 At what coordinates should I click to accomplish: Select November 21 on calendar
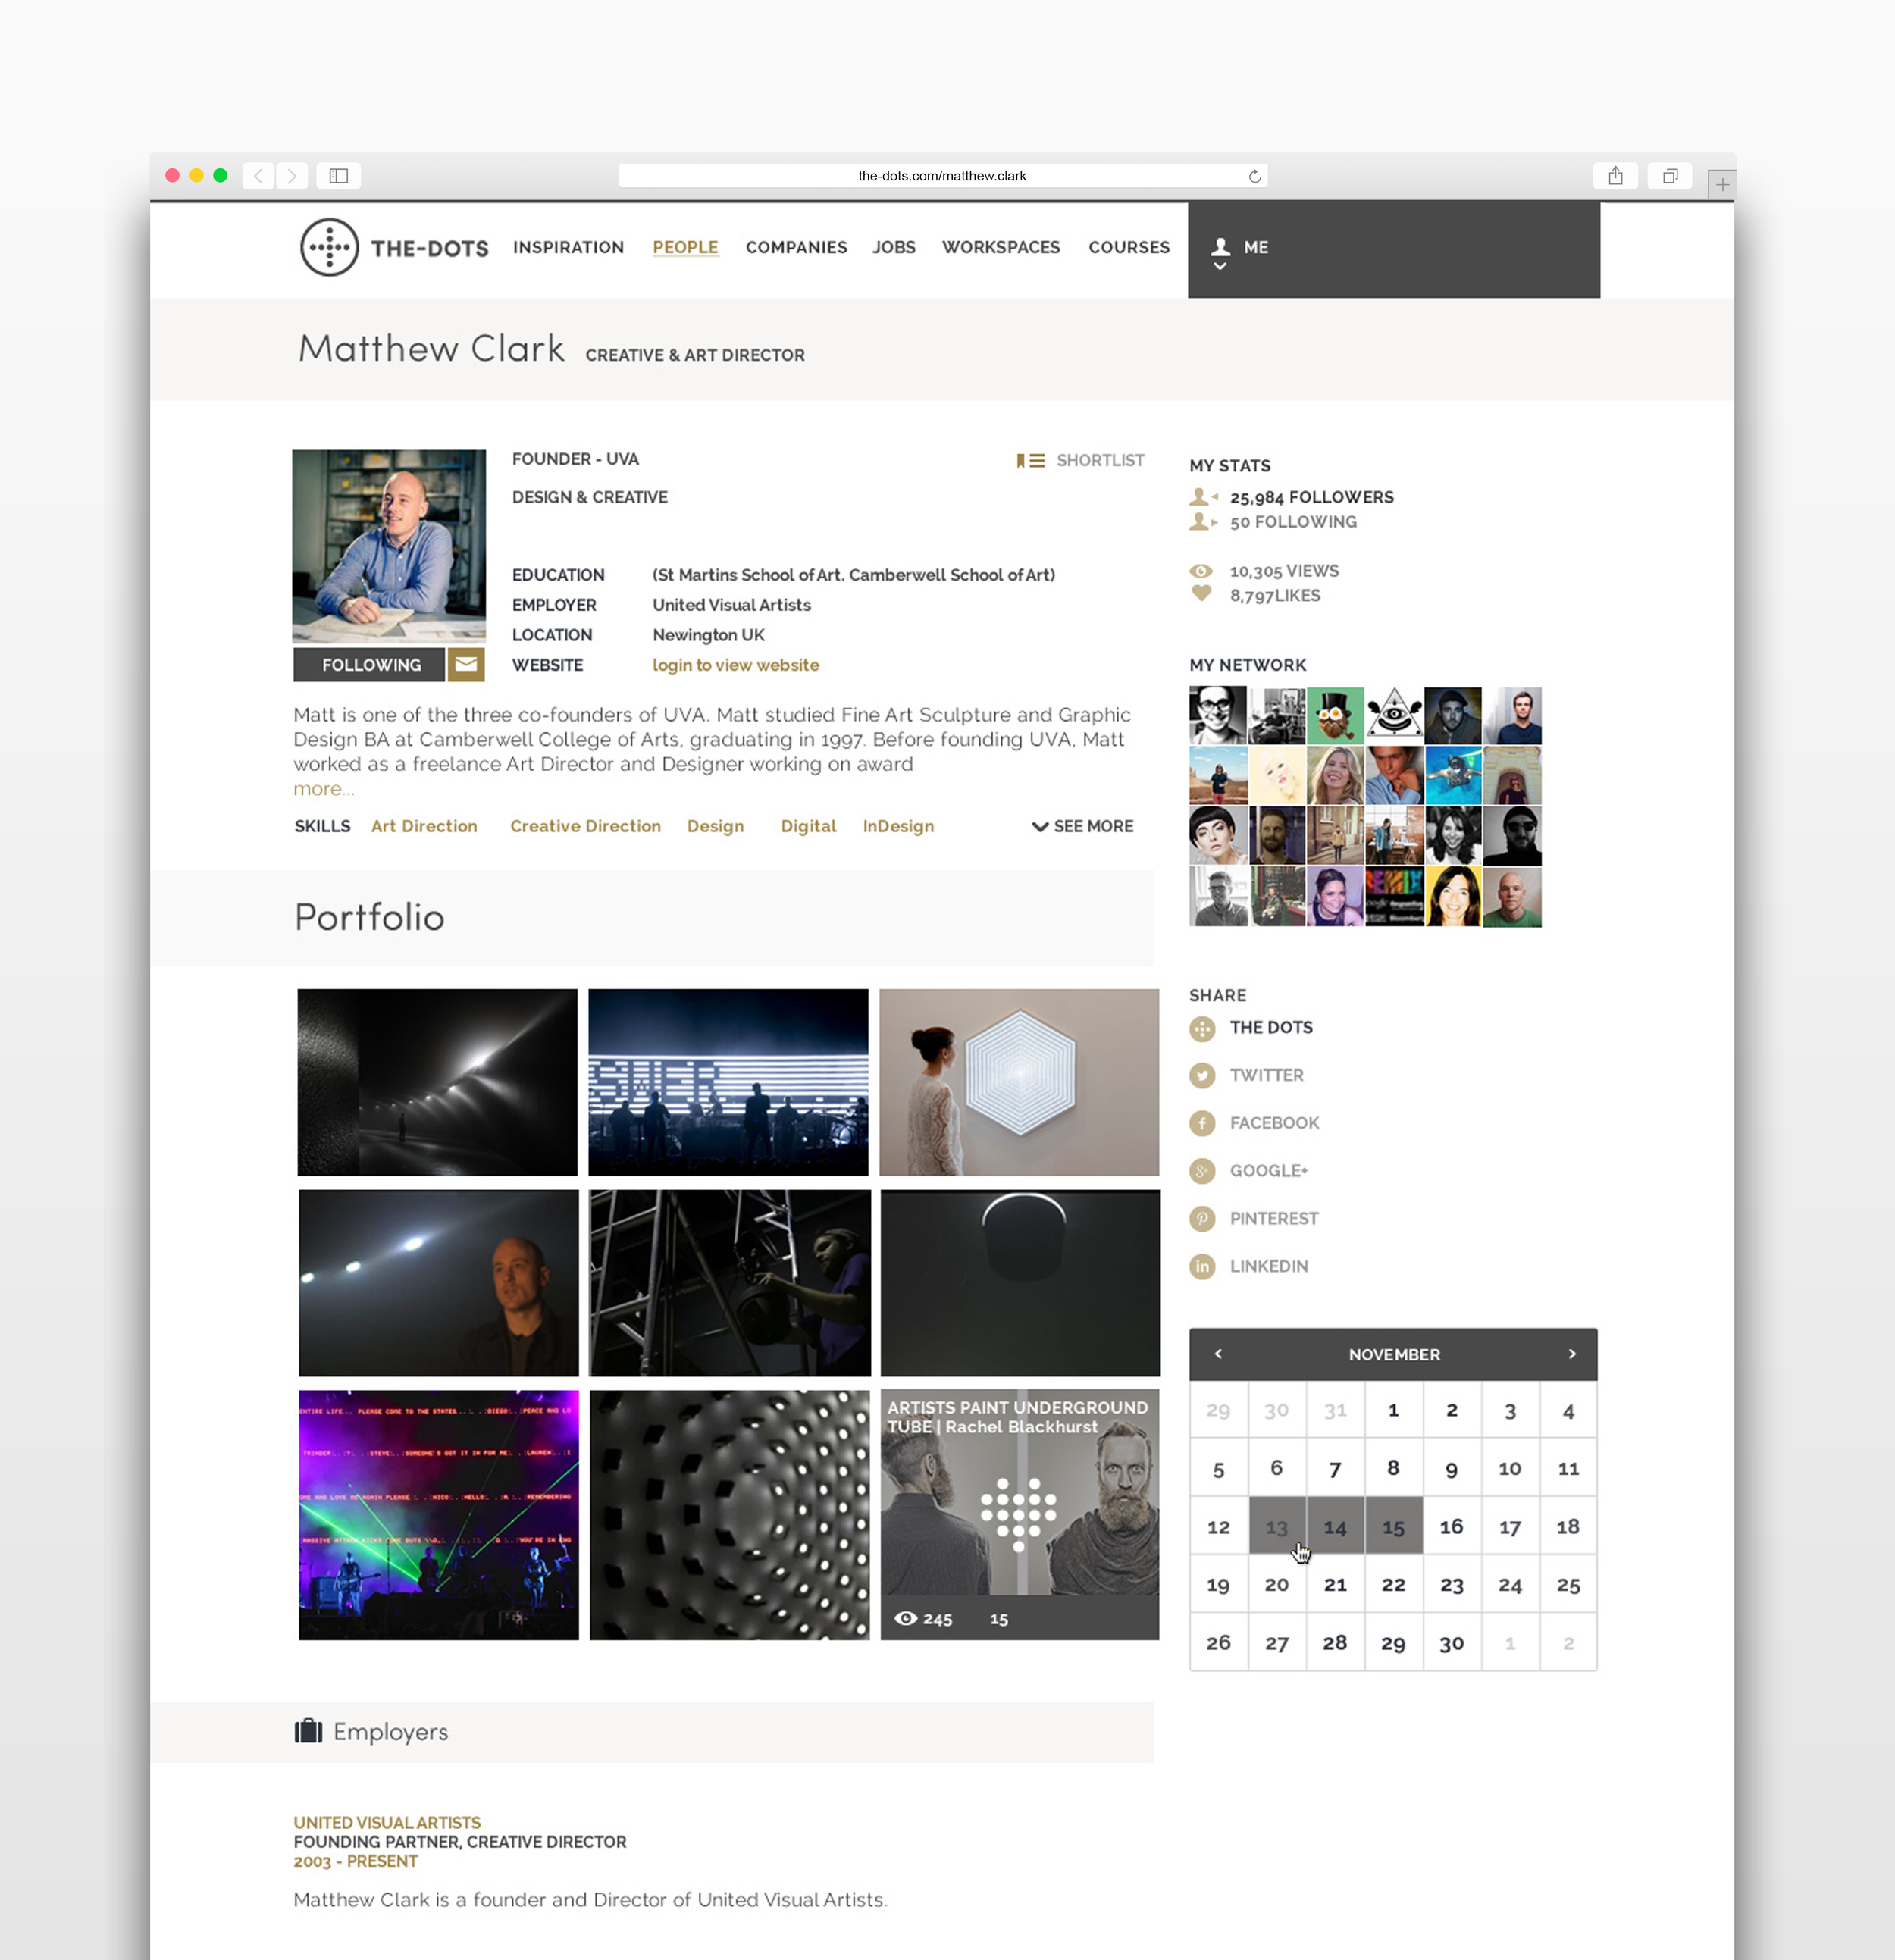[x=1335, y=1584]
